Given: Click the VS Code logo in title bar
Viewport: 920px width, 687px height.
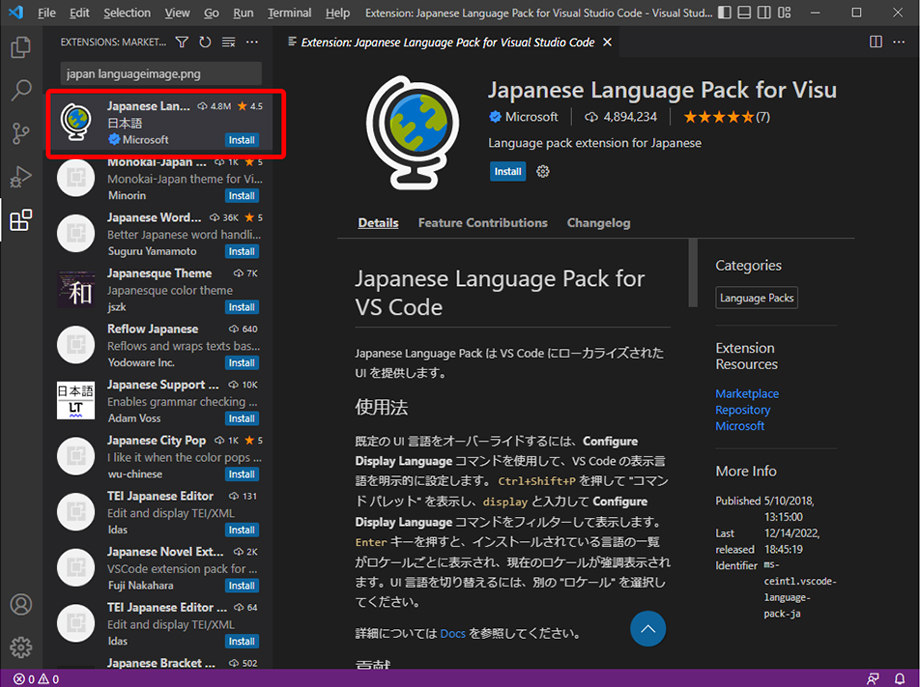Looking at the screenshot, I should [16, 12].
